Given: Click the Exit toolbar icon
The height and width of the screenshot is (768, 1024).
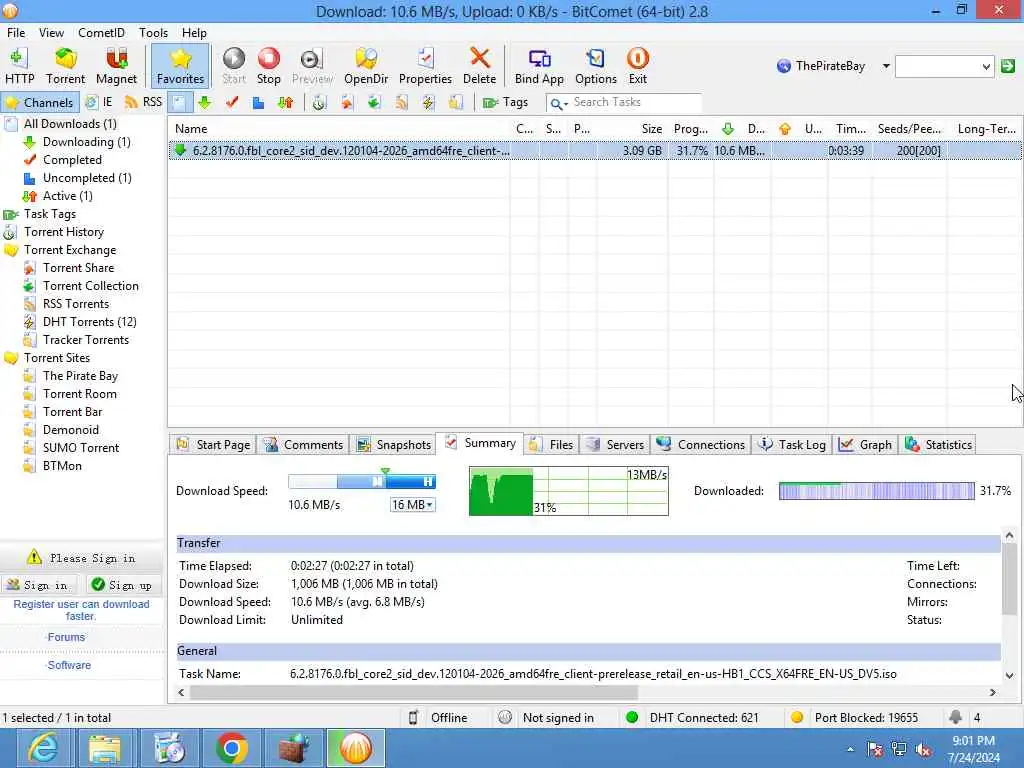Looking at the screenshot, I should (637, 66).
